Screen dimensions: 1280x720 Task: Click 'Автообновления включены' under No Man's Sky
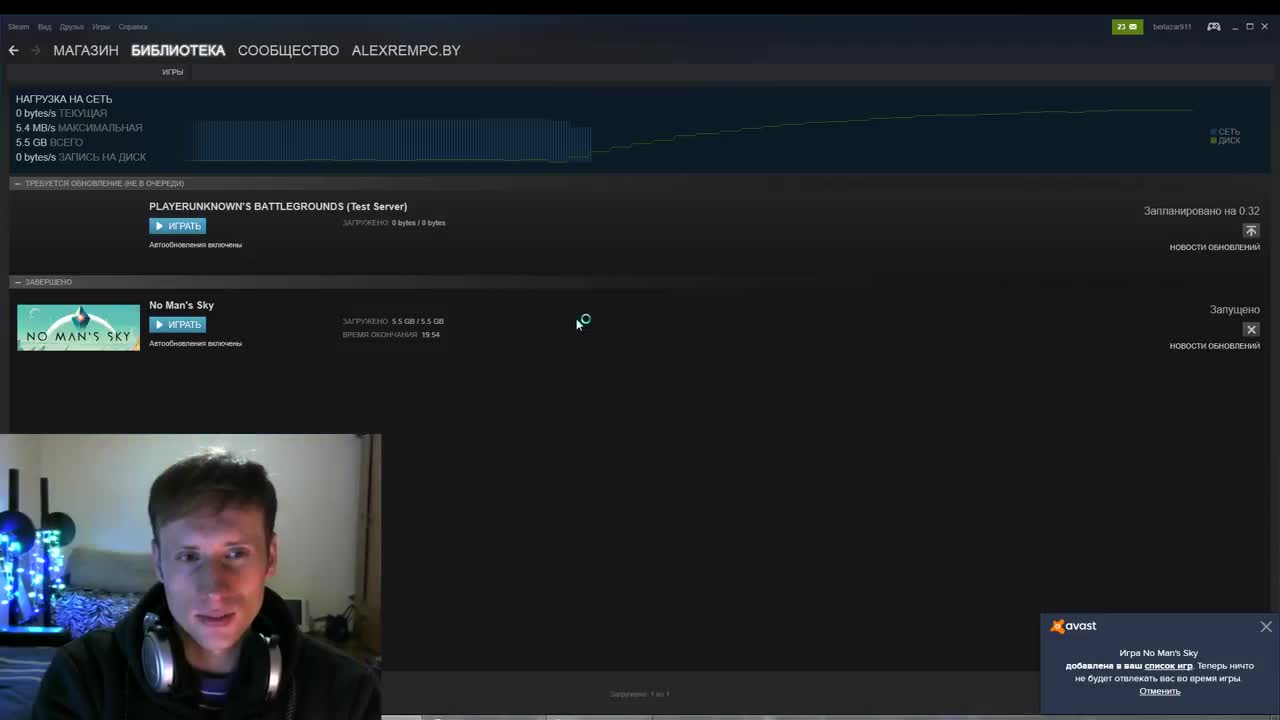point(195,344)
